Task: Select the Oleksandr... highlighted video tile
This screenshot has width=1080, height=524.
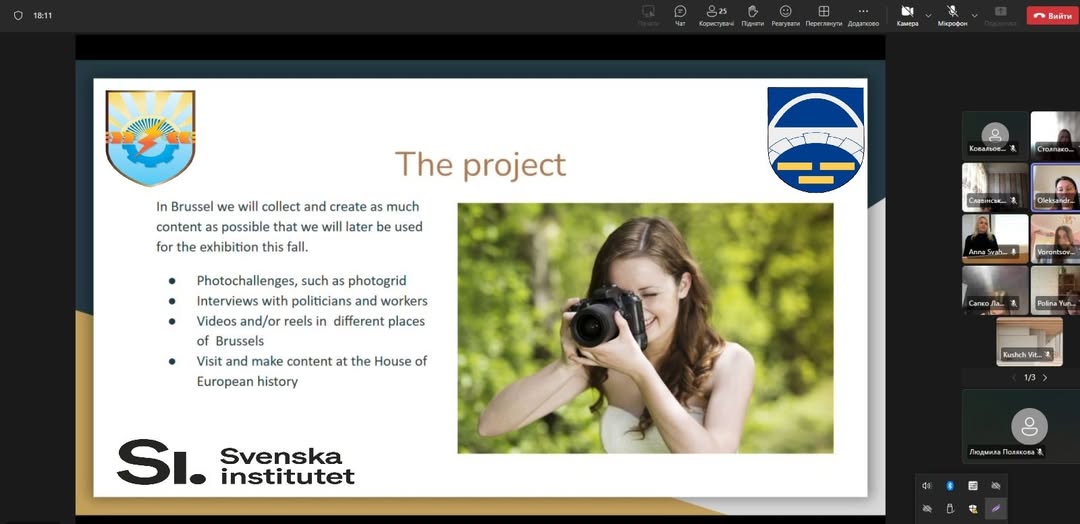Action: [x=1055, y=187]
